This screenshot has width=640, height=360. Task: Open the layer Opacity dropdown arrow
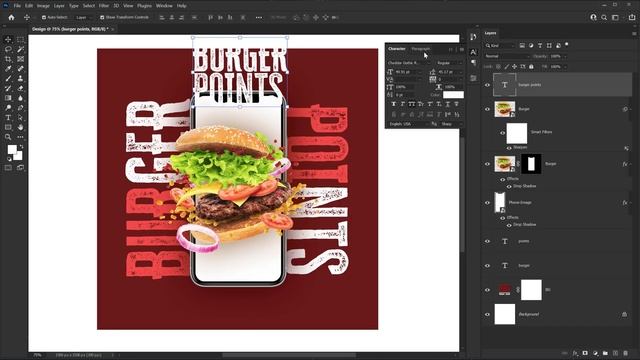pos(564,56)
